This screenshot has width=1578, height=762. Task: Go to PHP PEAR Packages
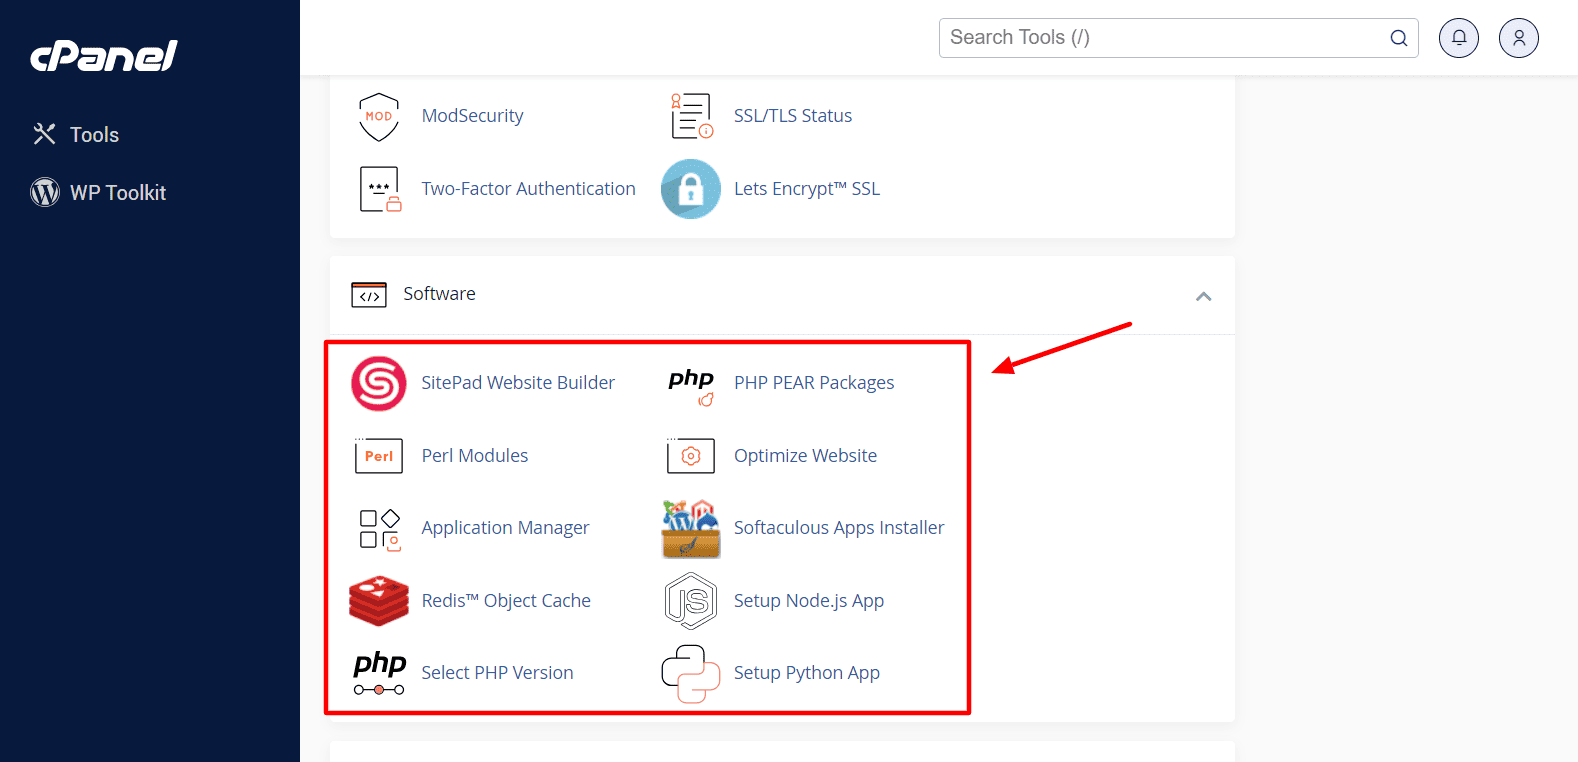(814, 383)
